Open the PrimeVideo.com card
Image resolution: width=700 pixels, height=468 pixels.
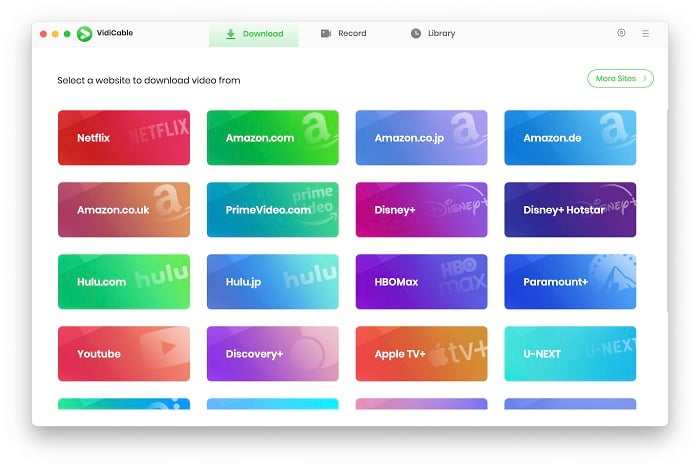(273, 209)
